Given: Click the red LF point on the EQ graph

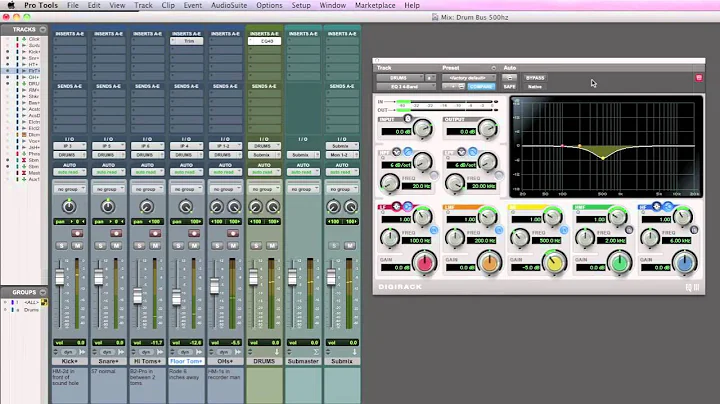Looking at the screenshot, I should tap(562, 146).
